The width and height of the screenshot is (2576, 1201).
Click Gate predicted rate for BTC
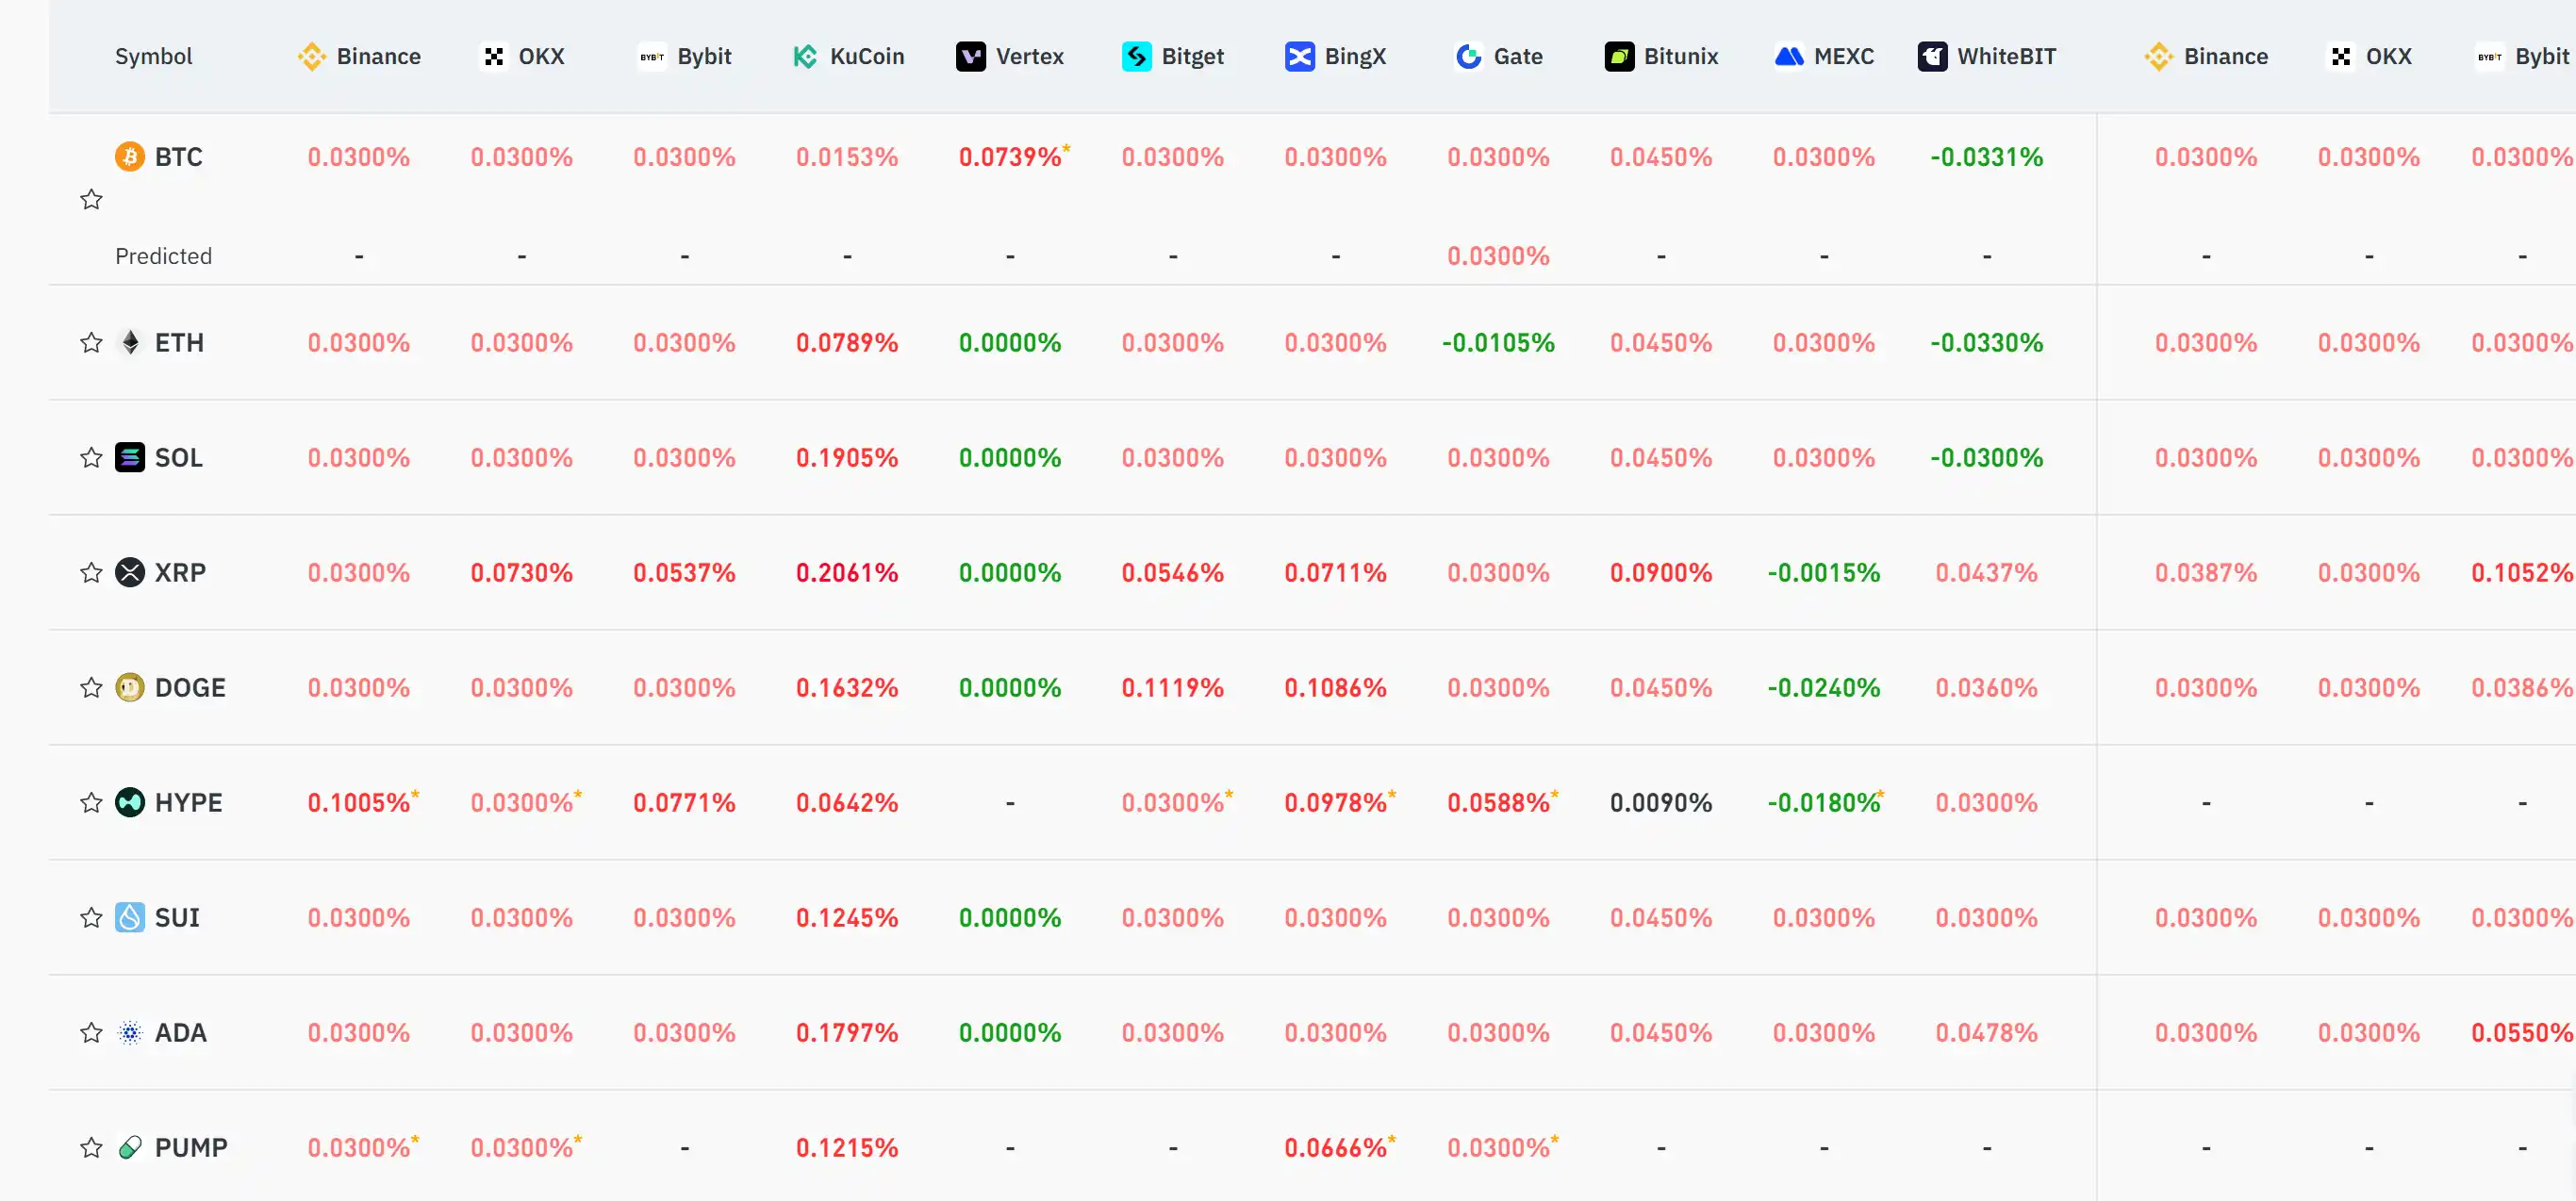pos(1497,256)
